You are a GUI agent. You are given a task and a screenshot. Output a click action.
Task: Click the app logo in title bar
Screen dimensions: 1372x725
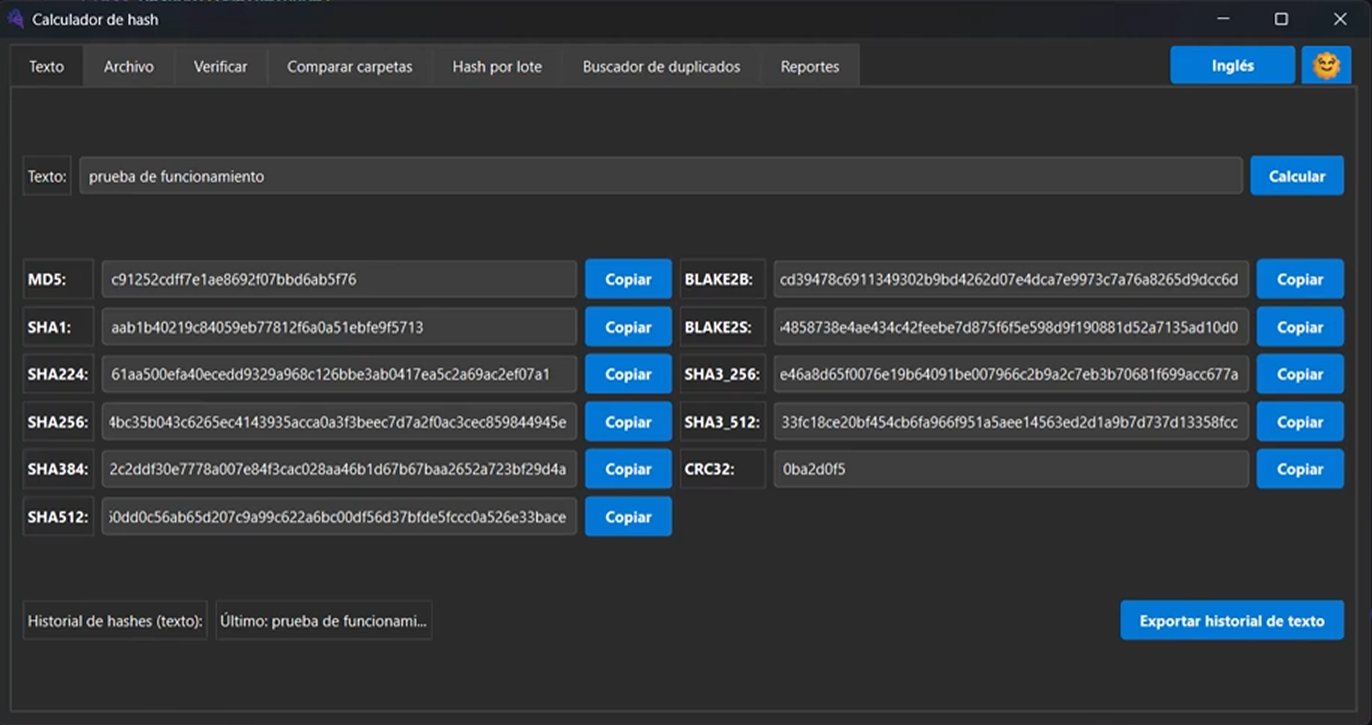(x=15, y=19)
